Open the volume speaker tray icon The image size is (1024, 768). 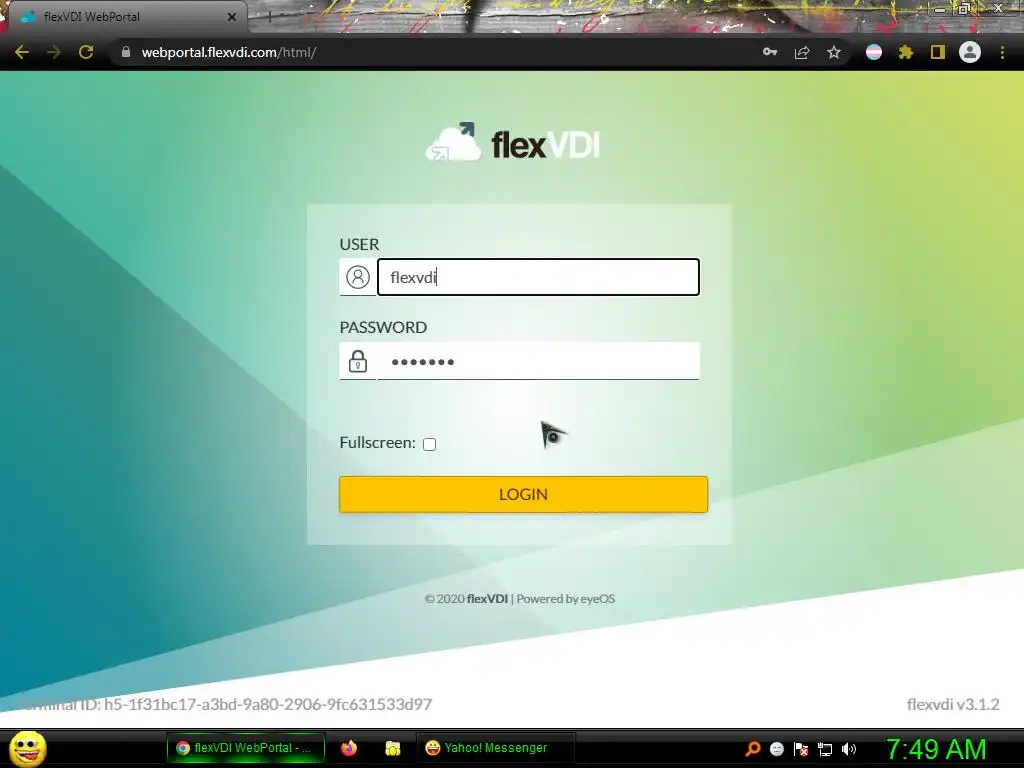tap(849, 749)
